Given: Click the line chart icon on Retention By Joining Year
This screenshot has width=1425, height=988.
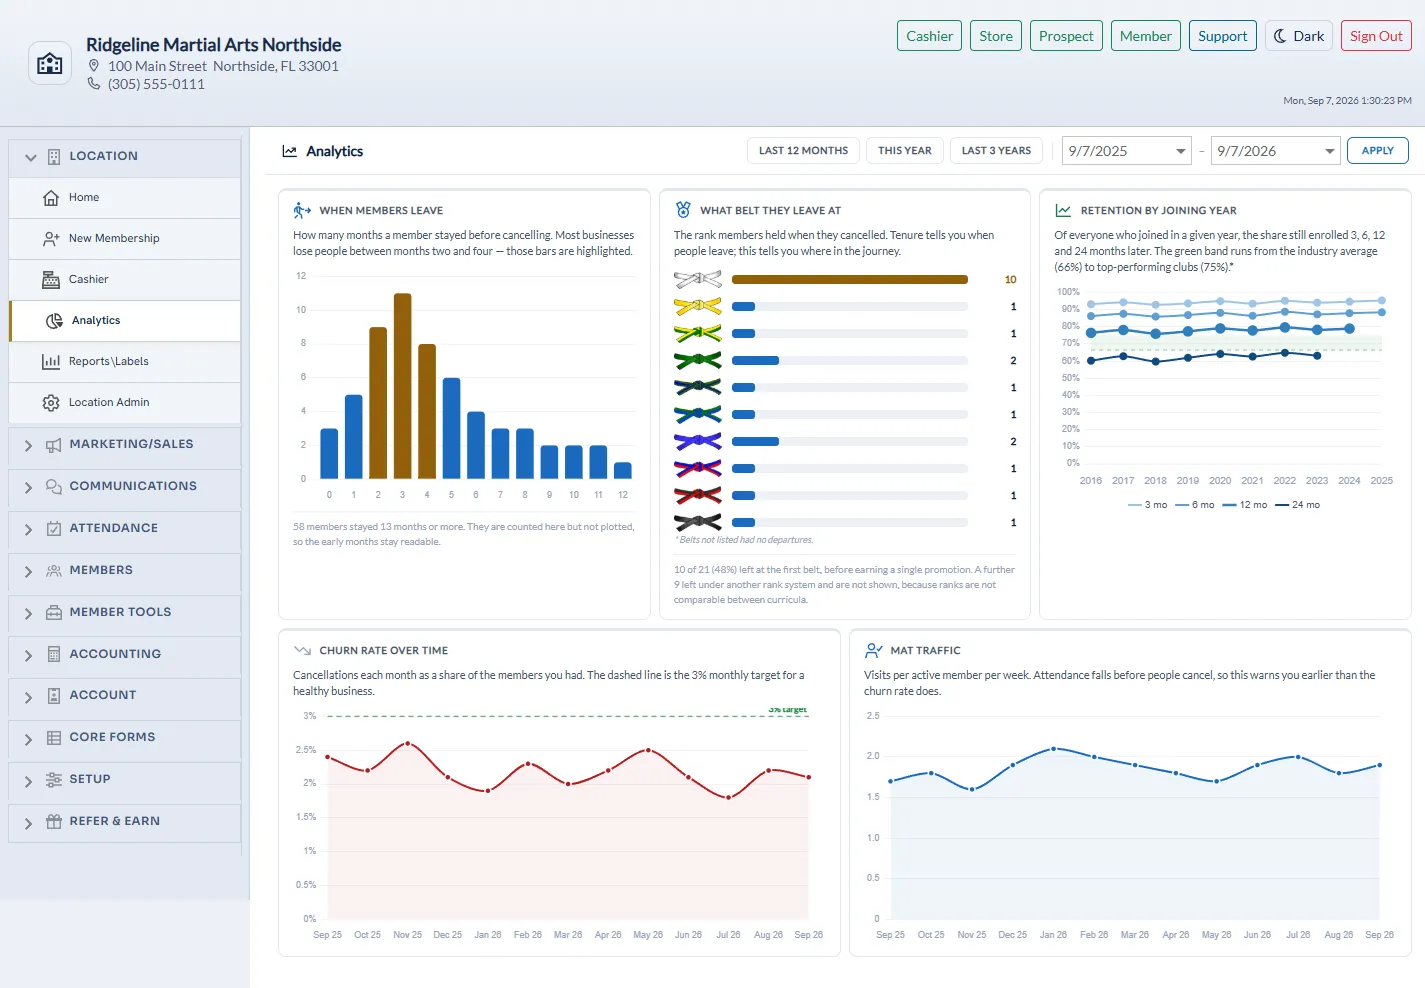Looking at the screenshot, I should tap(1063, 210).
